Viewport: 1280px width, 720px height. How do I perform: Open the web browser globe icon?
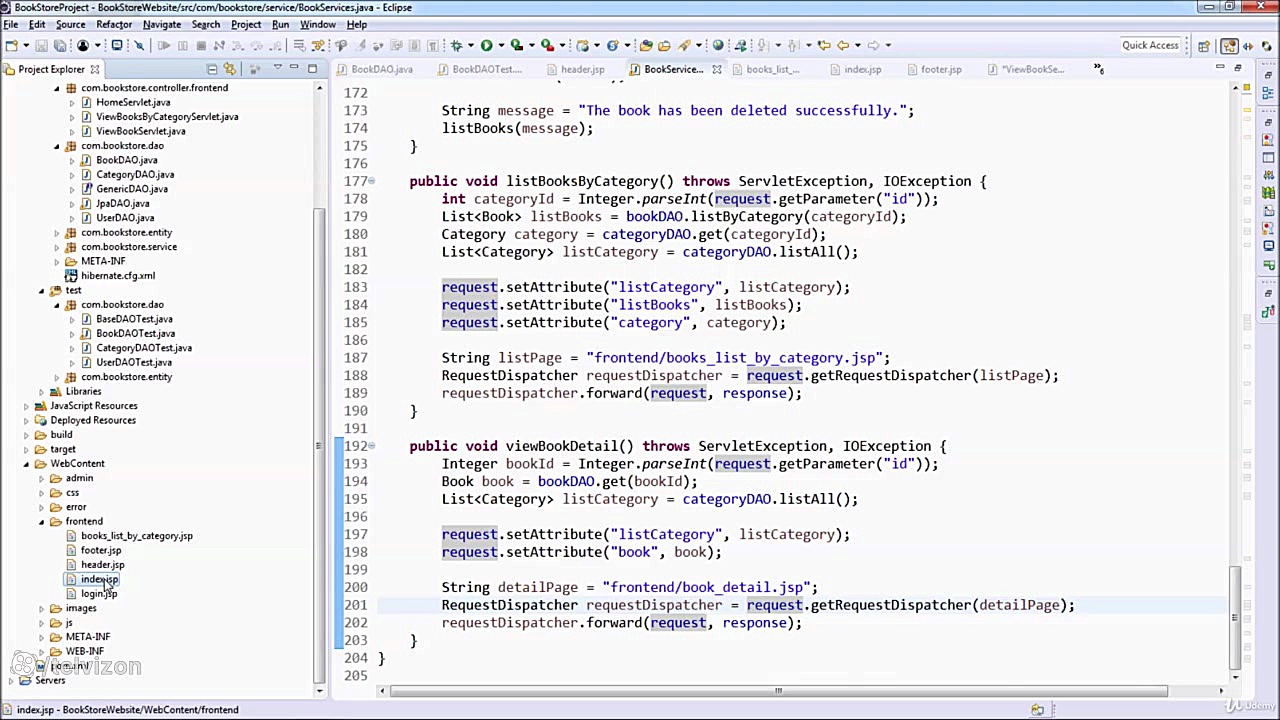(x=717, y=45)
